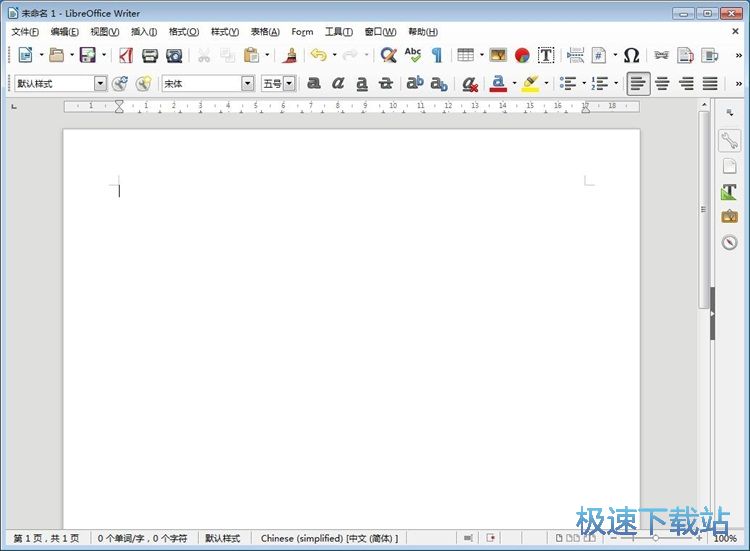Insert a special character with Omega icon
750x551 pixels.
(x=631, y=56)
